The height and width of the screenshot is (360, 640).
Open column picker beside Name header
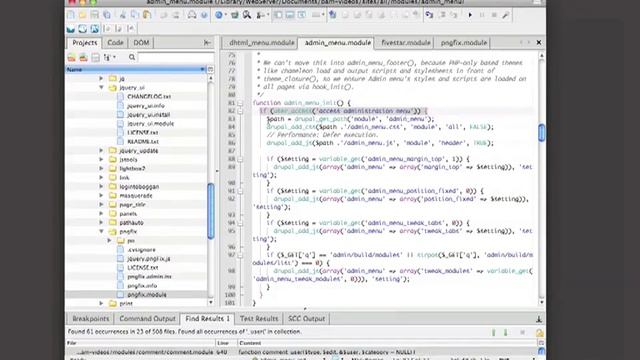coord(210,69)
